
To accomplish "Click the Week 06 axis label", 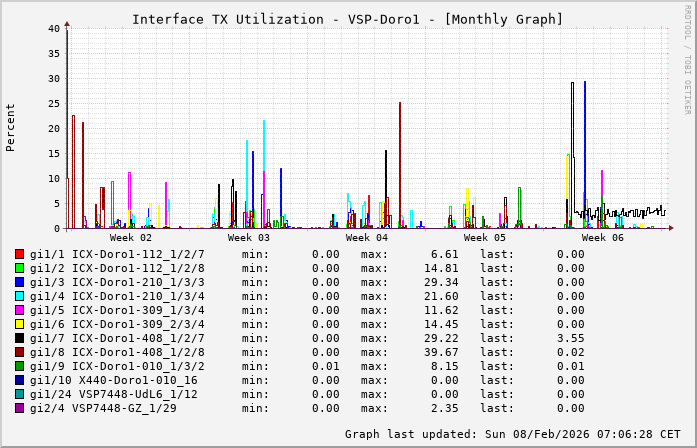I will tap(603, 238).
